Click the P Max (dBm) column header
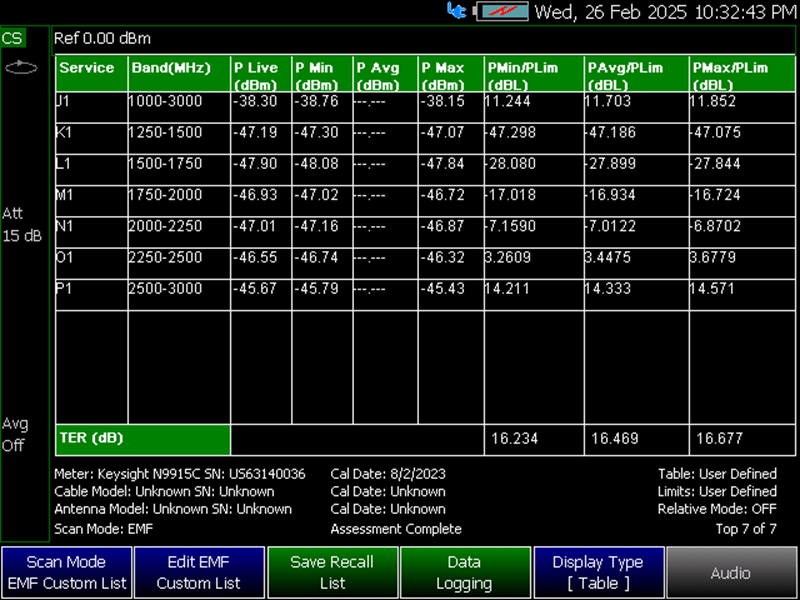 pyautogui.click(x=451, y=74)
